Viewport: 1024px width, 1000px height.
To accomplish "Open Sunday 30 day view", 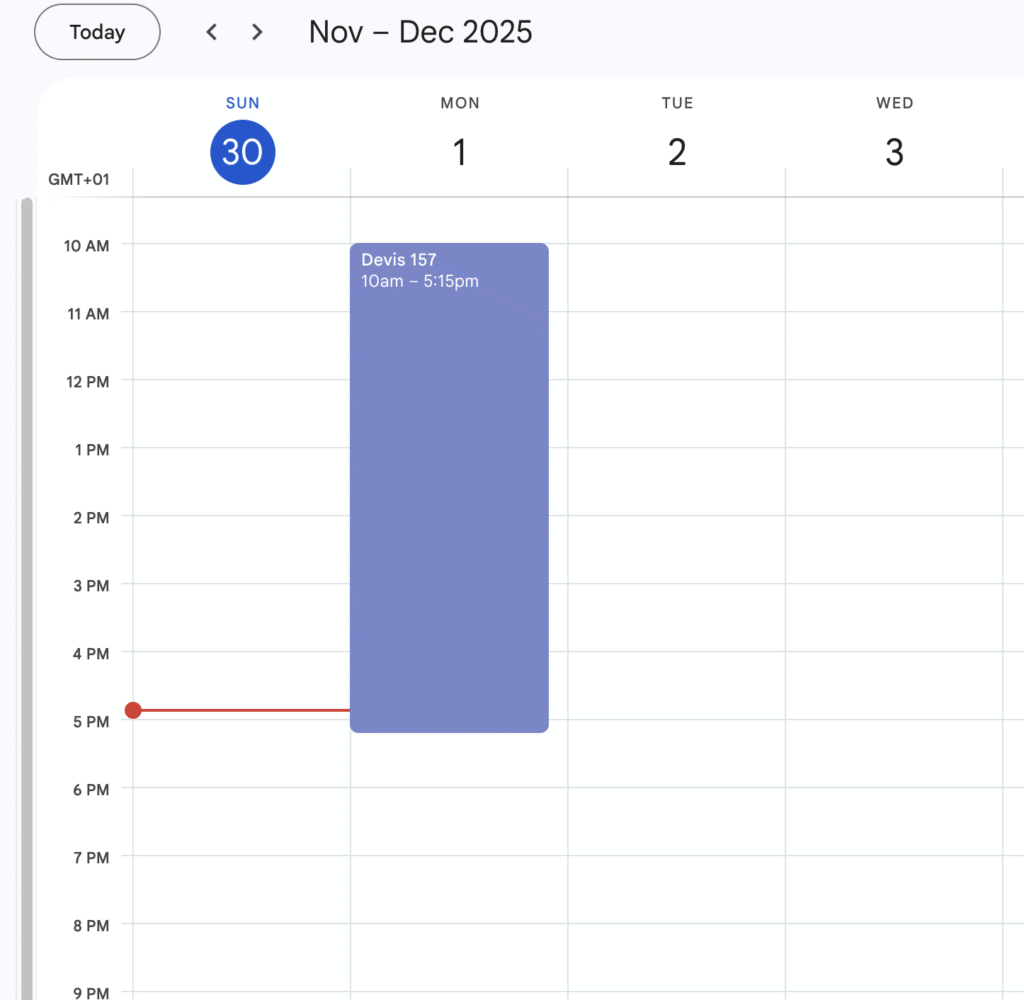I will click(242, 152).
